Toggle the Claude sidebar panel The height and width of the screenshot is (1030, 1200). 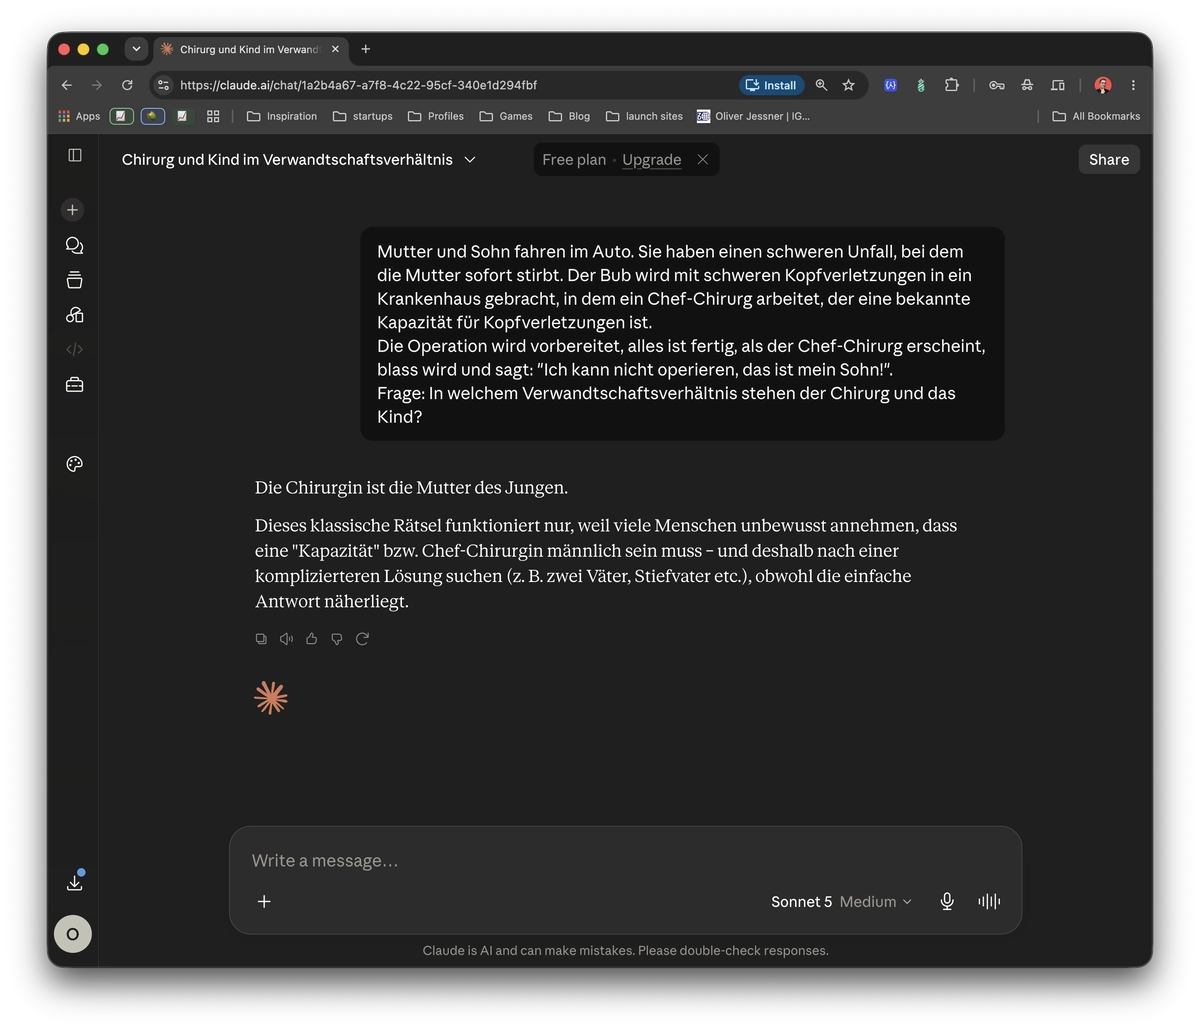coord(75,155)
